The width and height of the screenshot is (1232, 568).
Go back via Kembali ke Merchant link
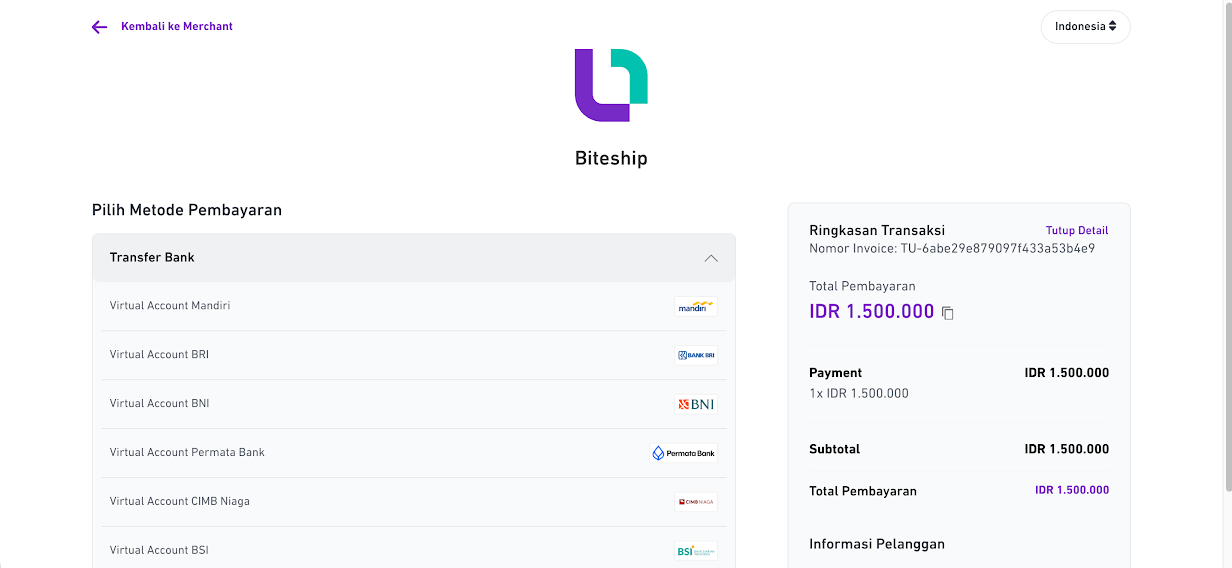177,27
